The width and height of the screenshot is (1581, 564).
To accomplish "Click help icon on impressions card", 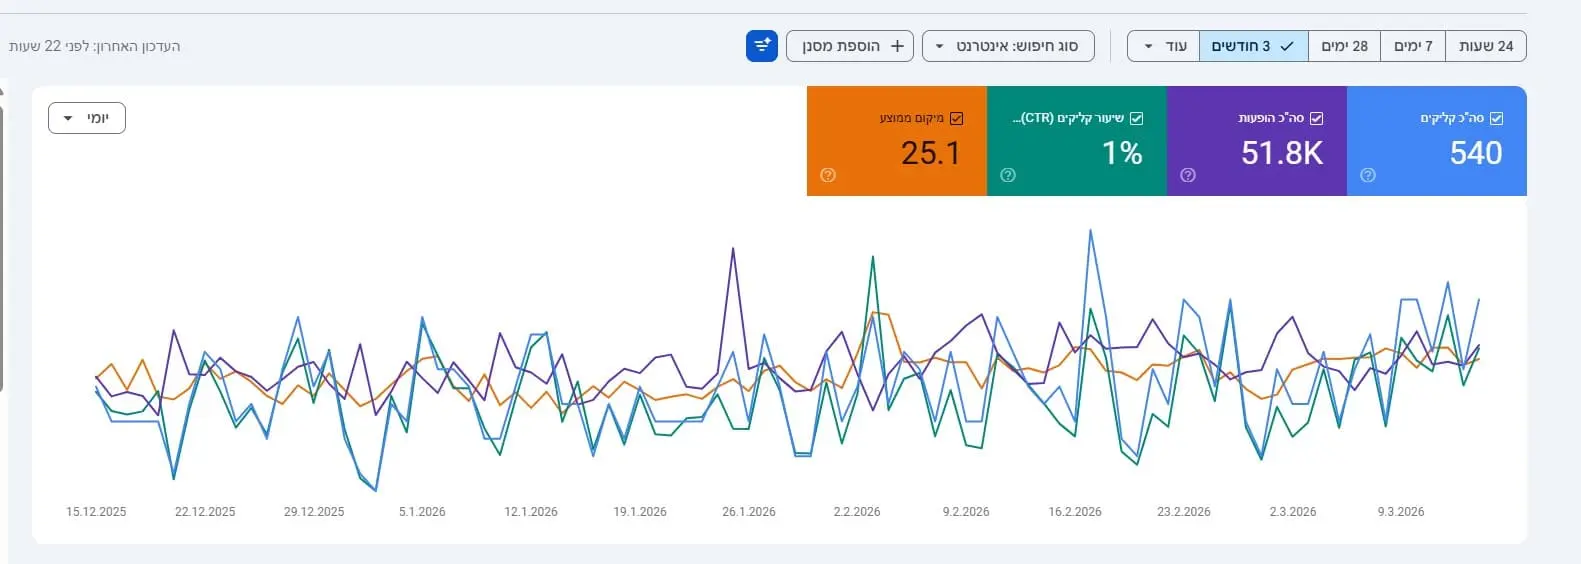I will coord(1188,175).
